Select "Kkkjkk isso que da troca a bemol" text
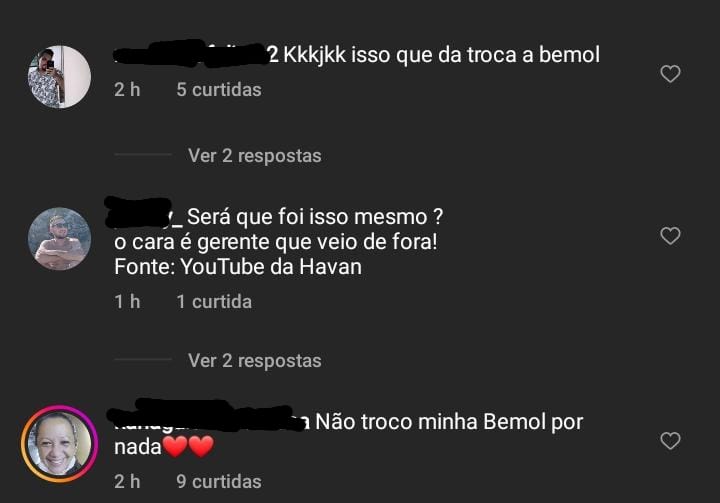720x503 pixels. coord(441,55)
